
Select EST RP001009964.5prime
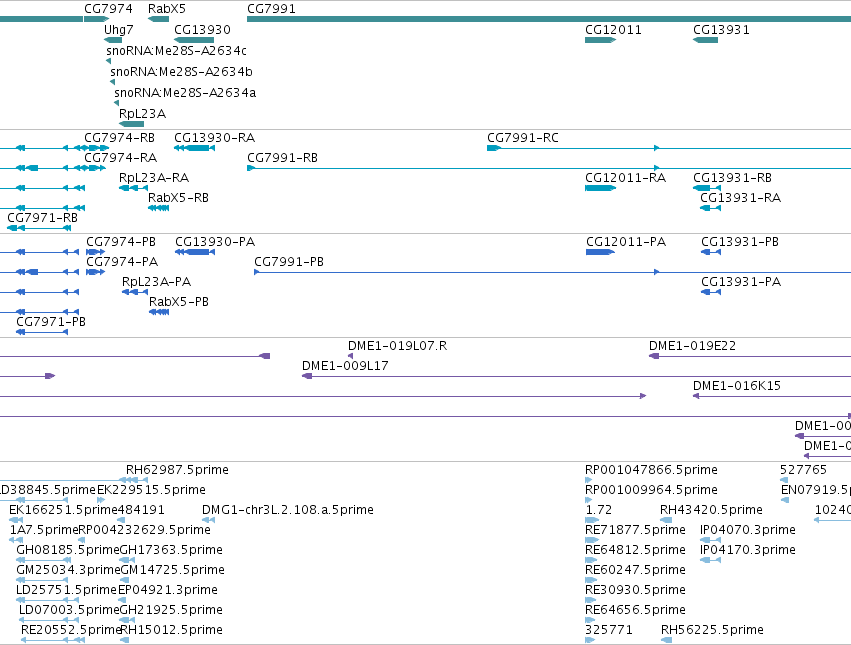(x=651, y=490)
